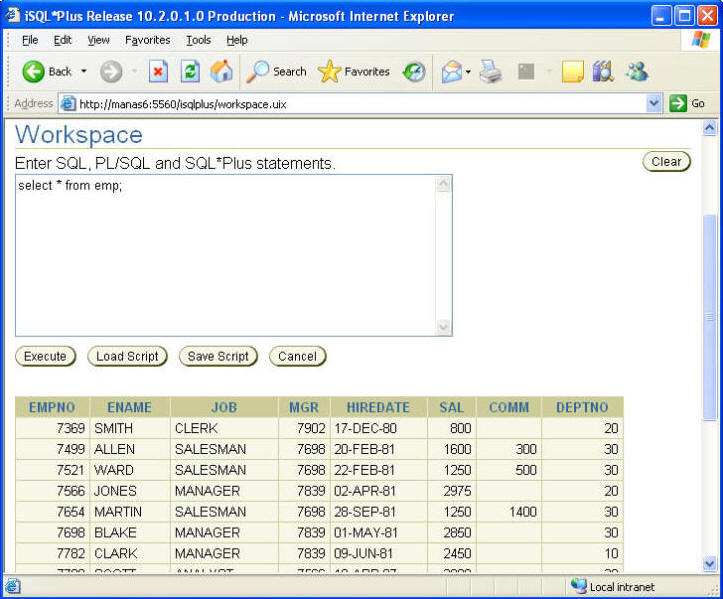723x599 pixels.
Task: Open the Help menu
Action: click(x=237, y=40)
